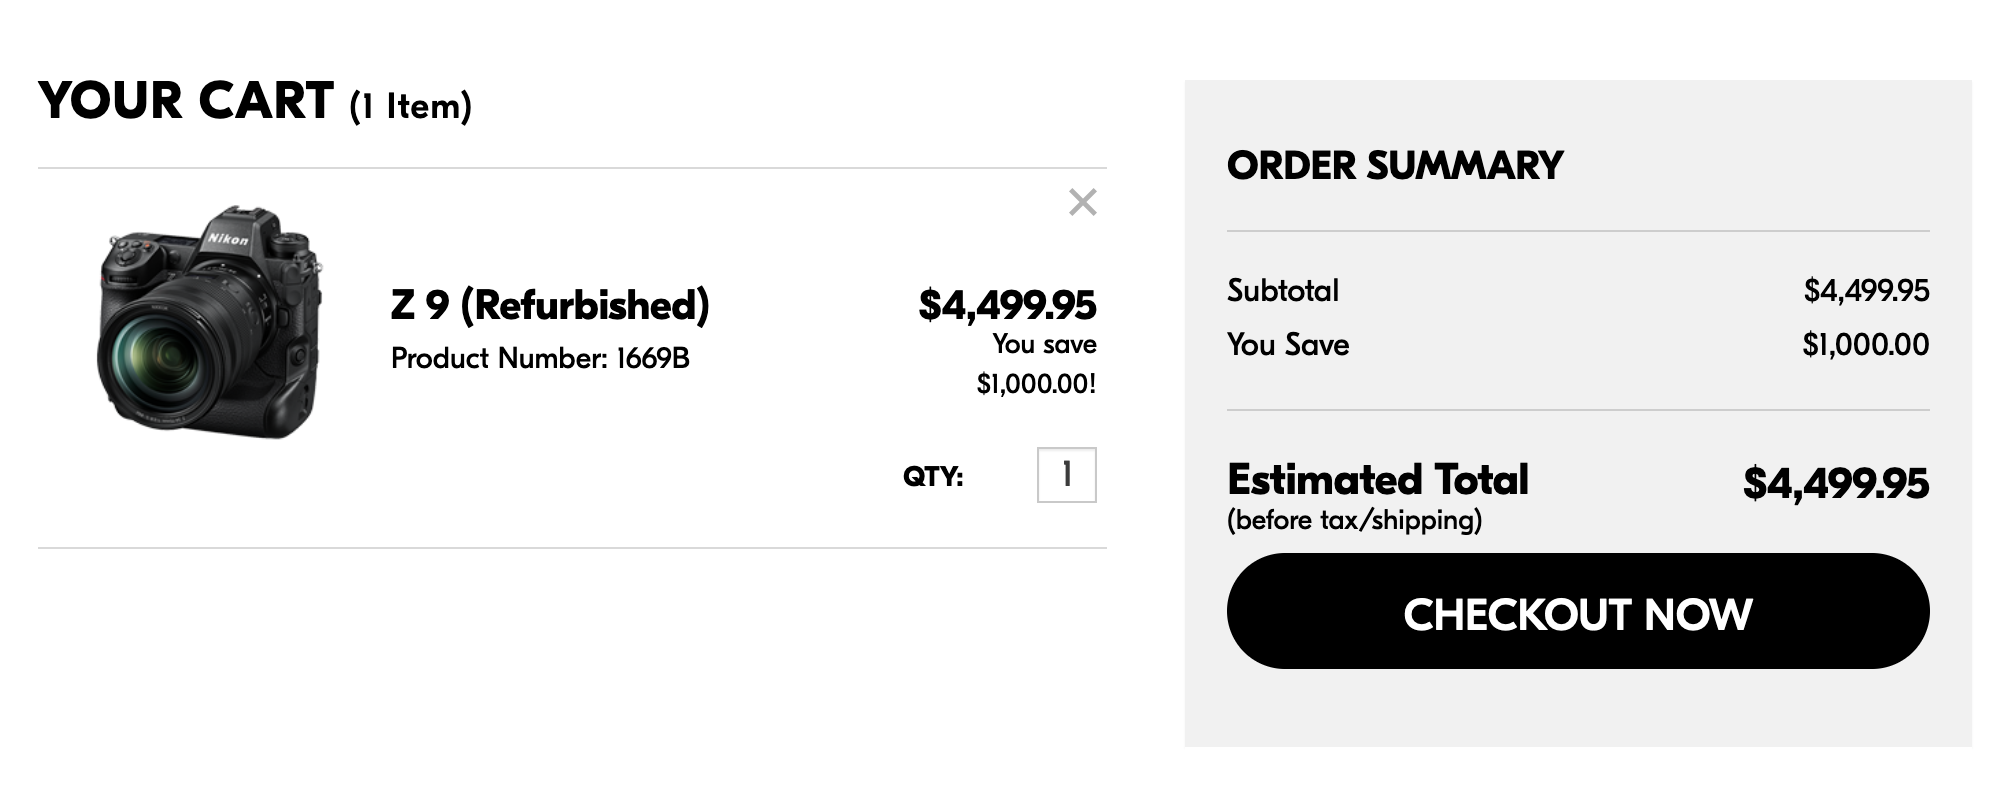Click the $1,000.00! savings text in cart row
This screenshot has height=806, width=2016.
(x=1036, y=383)
